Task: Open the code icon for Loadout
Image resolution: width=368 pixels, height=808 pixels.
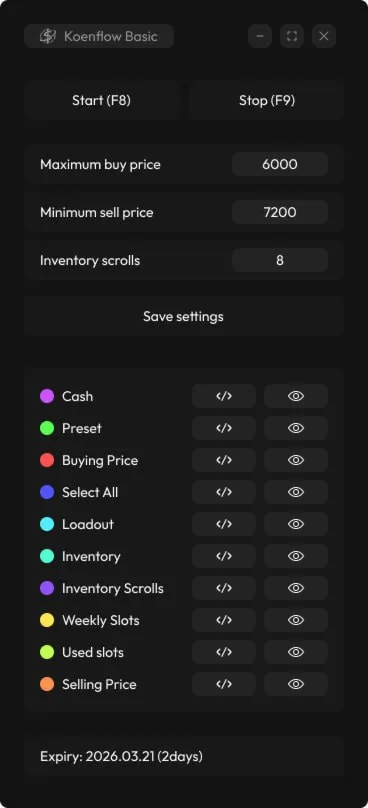Action: pos(224,524)
